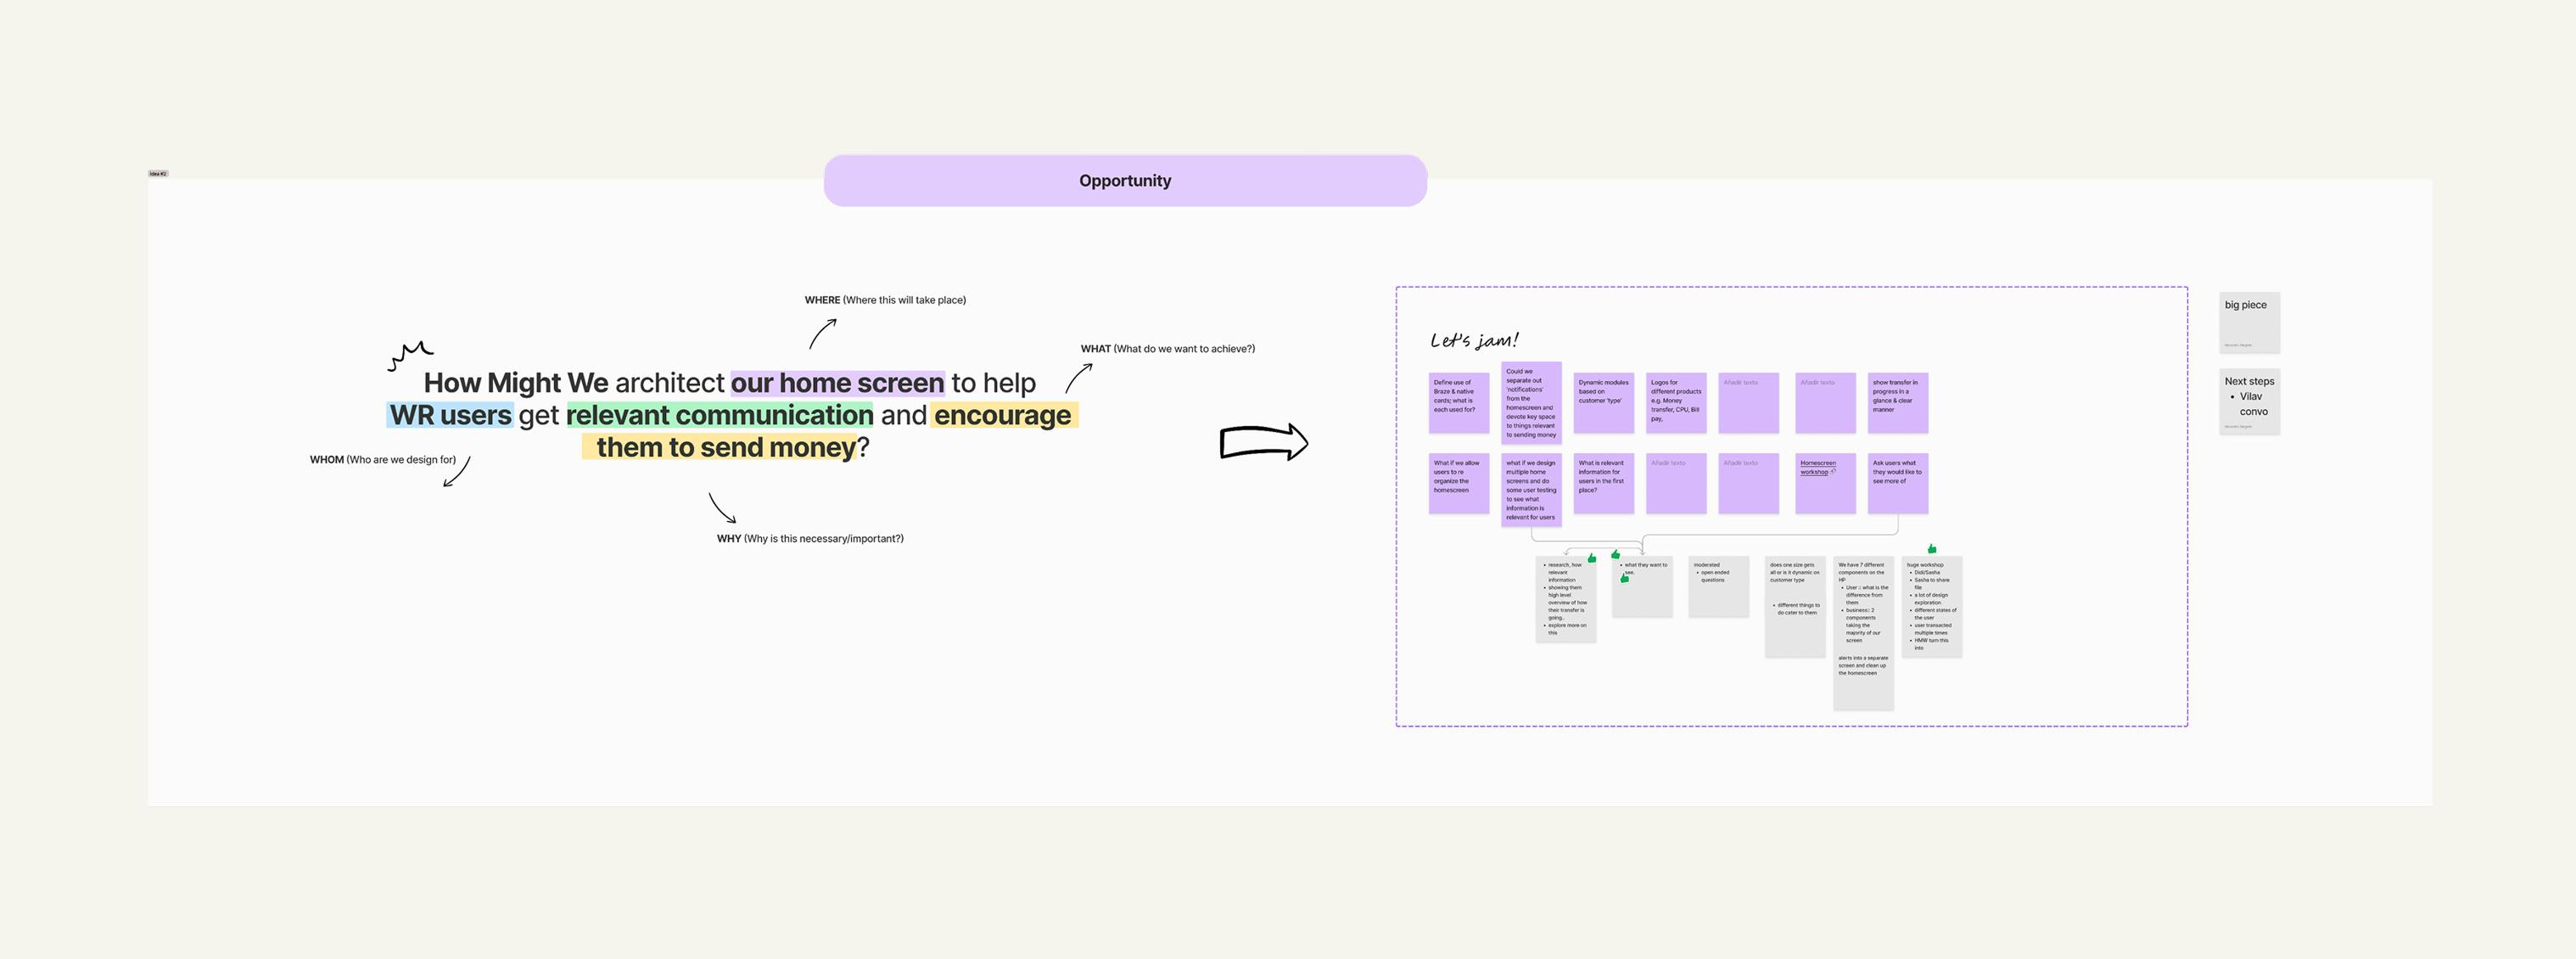Select the curved arrow pointing to WHERE label
The width and height of the screenshot is (2576, 959).
coord(822,333)
